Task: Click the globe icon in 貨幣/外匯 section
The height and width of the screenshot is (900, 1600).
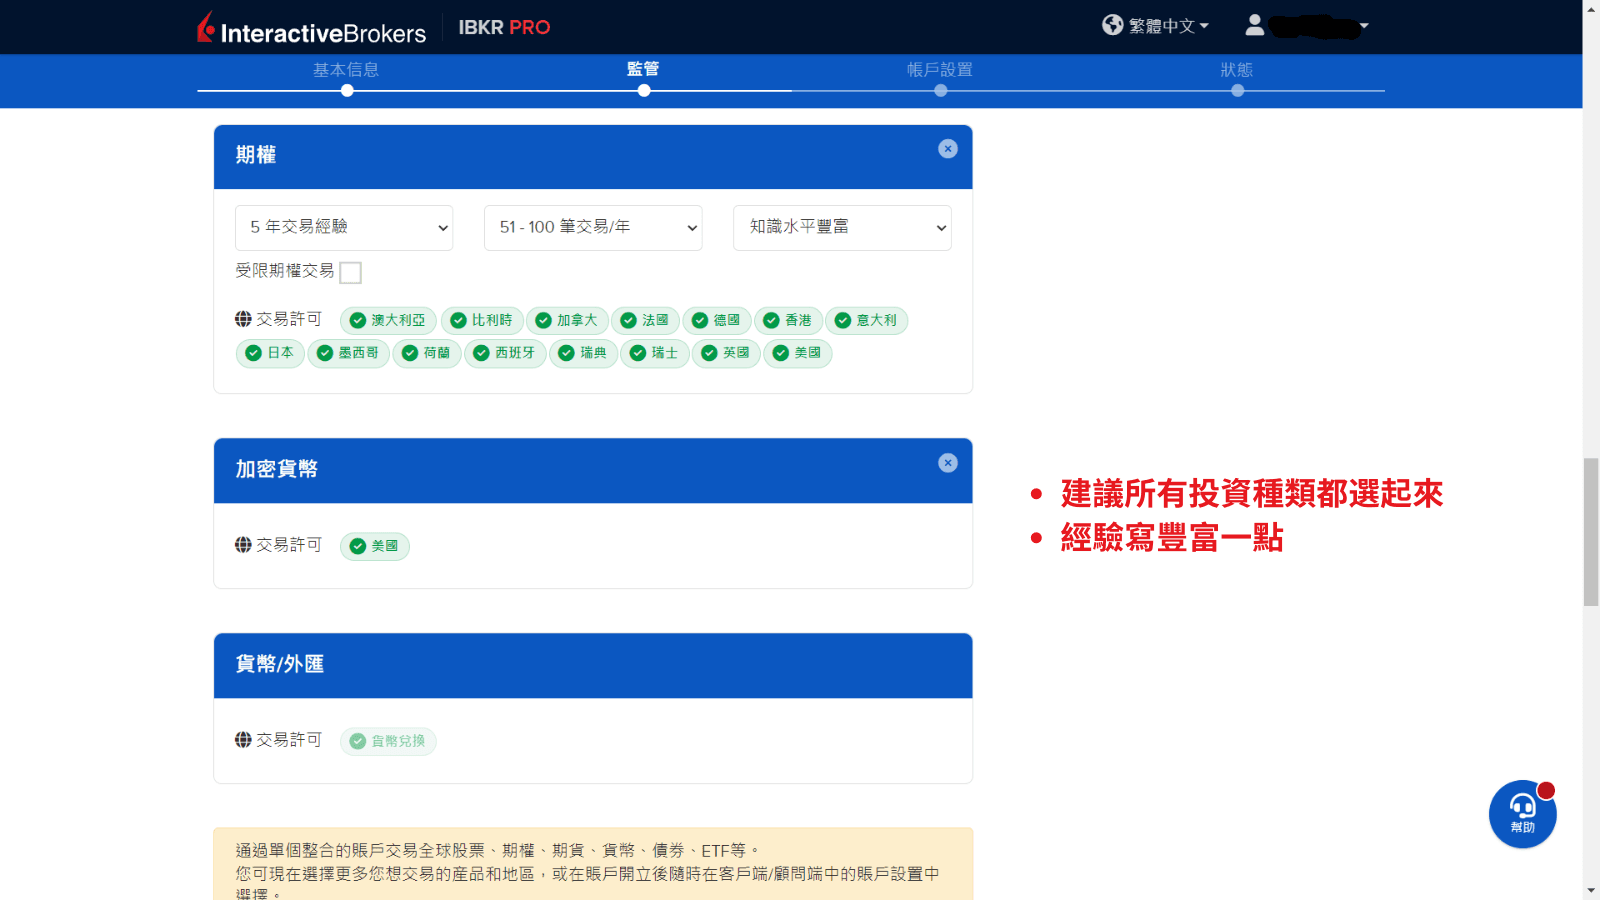Action: [243, 740]
